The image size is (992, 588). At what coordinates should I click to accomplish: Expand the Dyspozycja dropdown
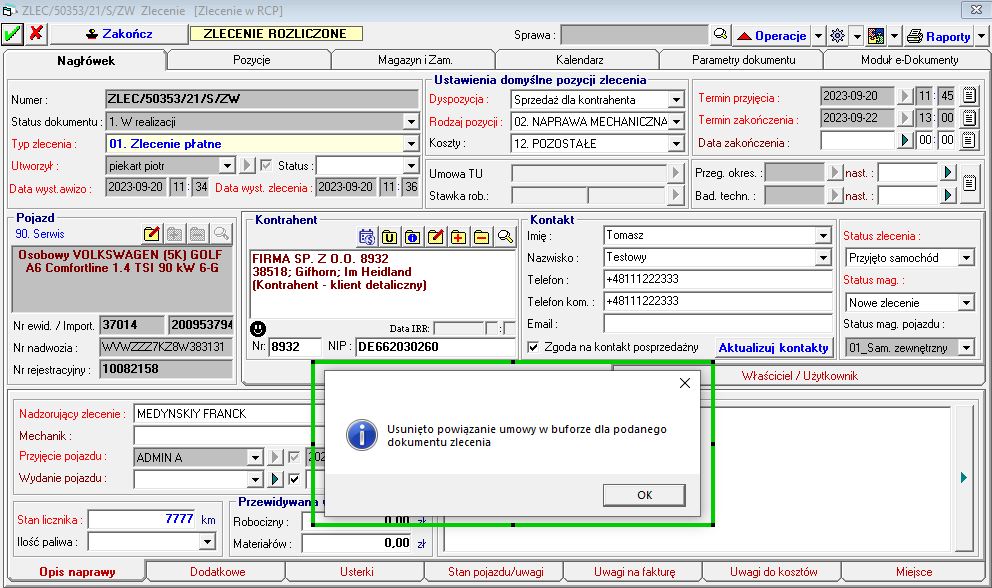676,100
